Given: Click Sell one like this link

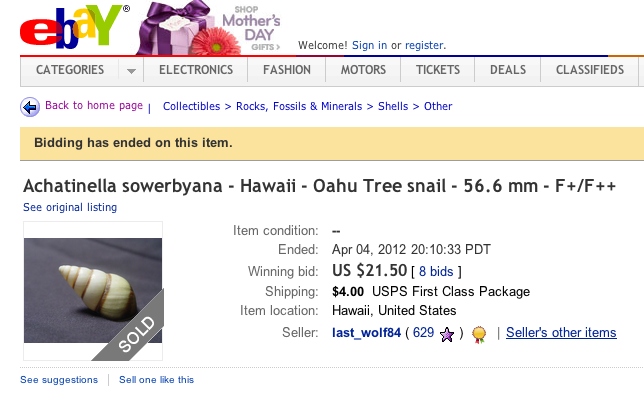Looking at the screenshot, I should (x=156, y=380).
